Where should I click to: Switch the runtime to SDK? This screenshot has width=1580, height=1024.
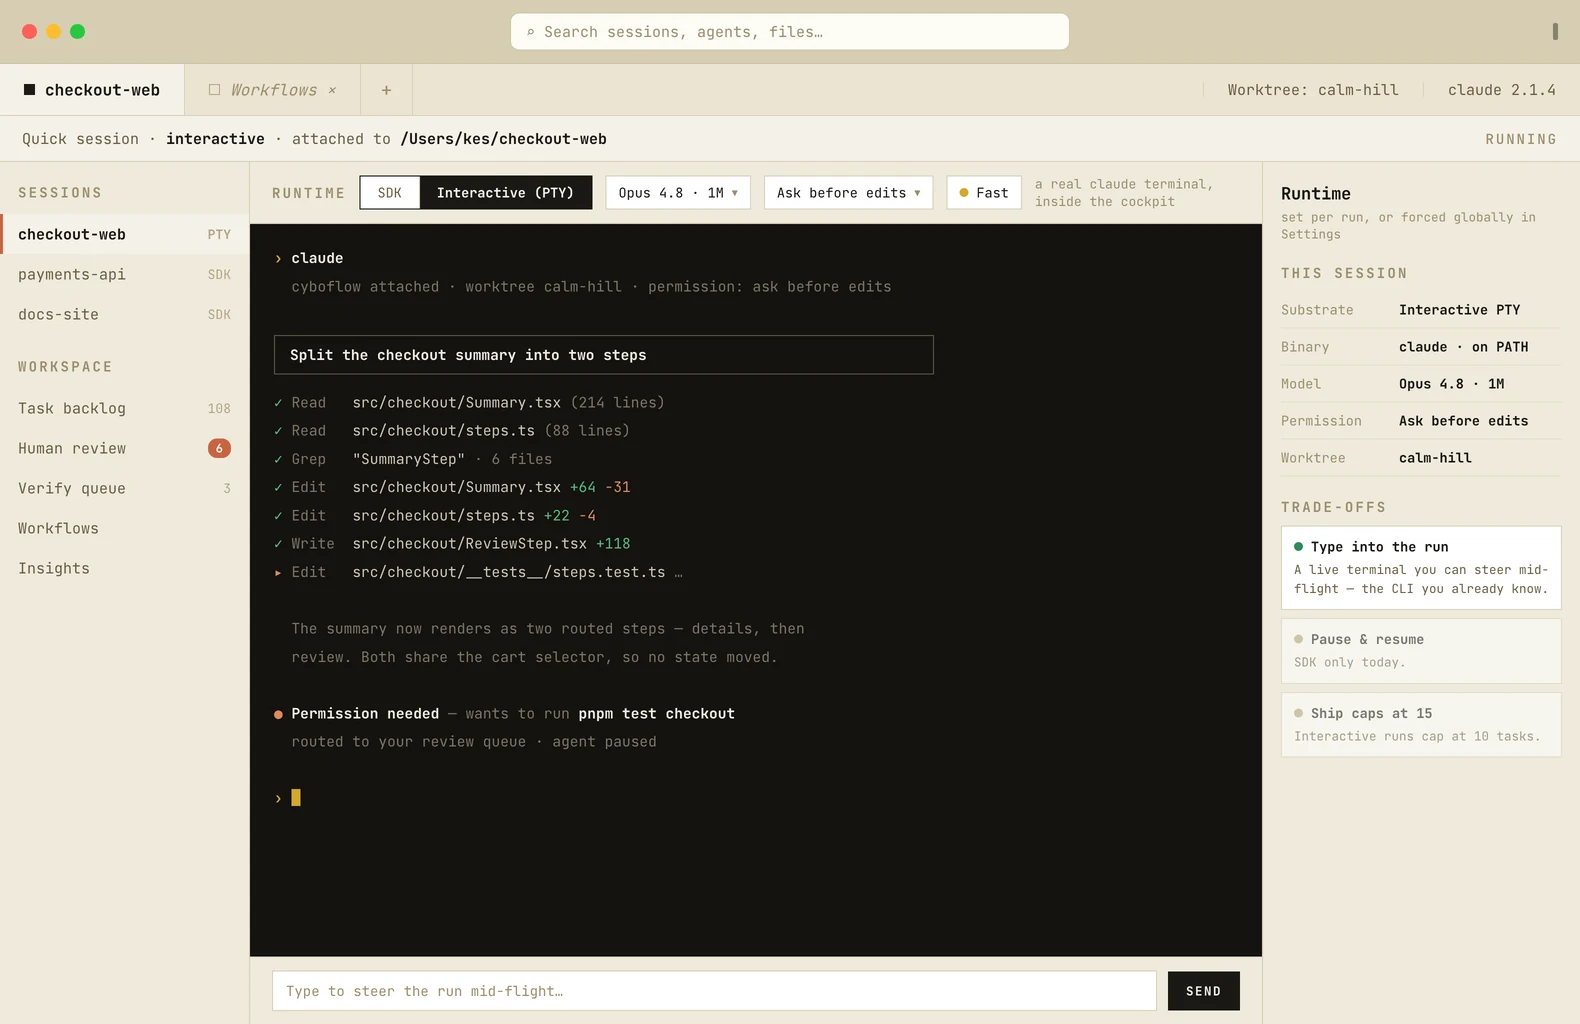point(390,193)
